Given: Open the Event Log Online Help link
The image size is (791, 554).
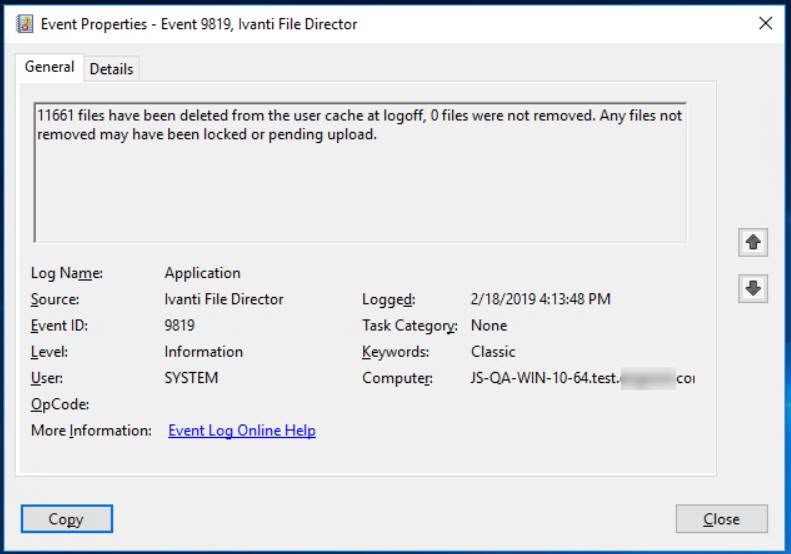Looking at the screenshot, I should click(242, 431).
